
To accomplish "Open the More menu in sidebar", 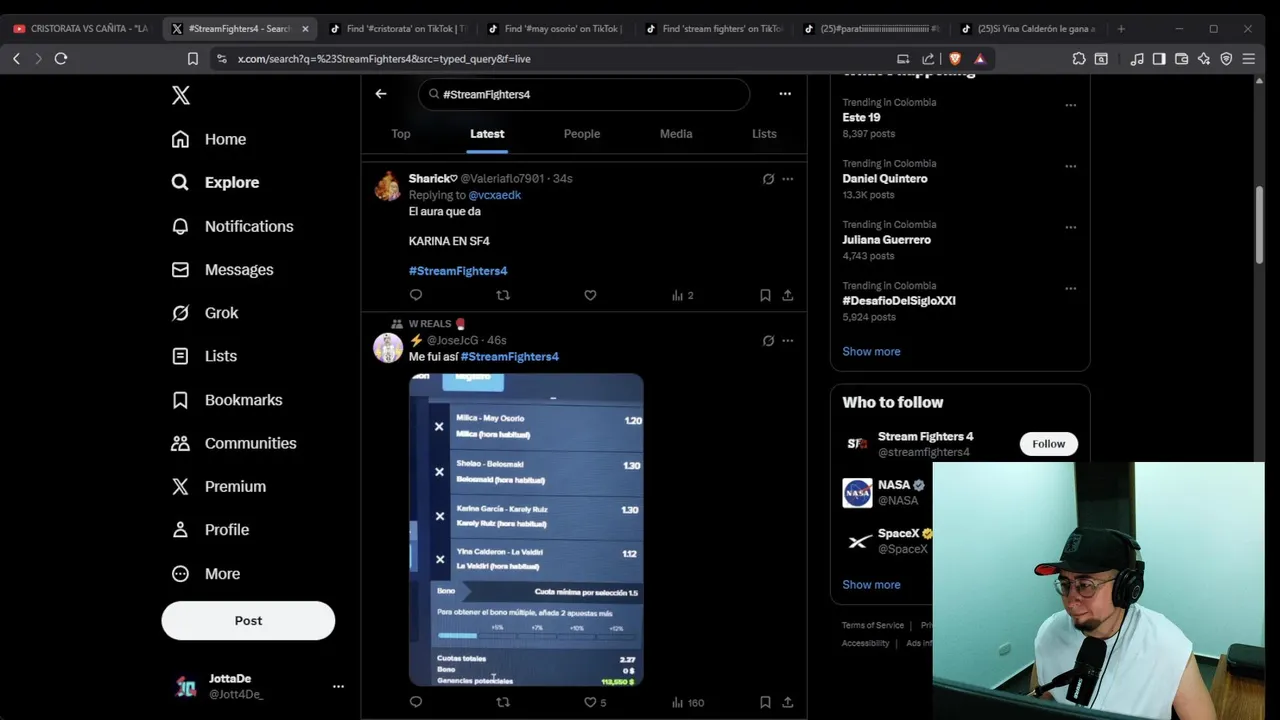I will [206, 574].
